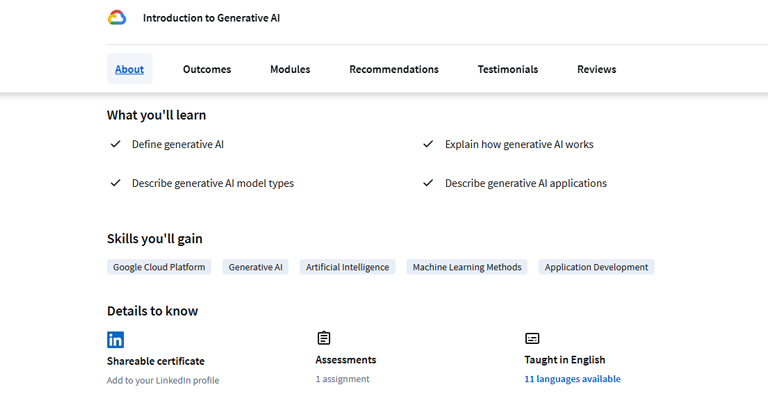Click checkmark beside Explain how generative AI works
This screenshot has width=768, height=395.
pyautogui.click(x=429, y=144)
